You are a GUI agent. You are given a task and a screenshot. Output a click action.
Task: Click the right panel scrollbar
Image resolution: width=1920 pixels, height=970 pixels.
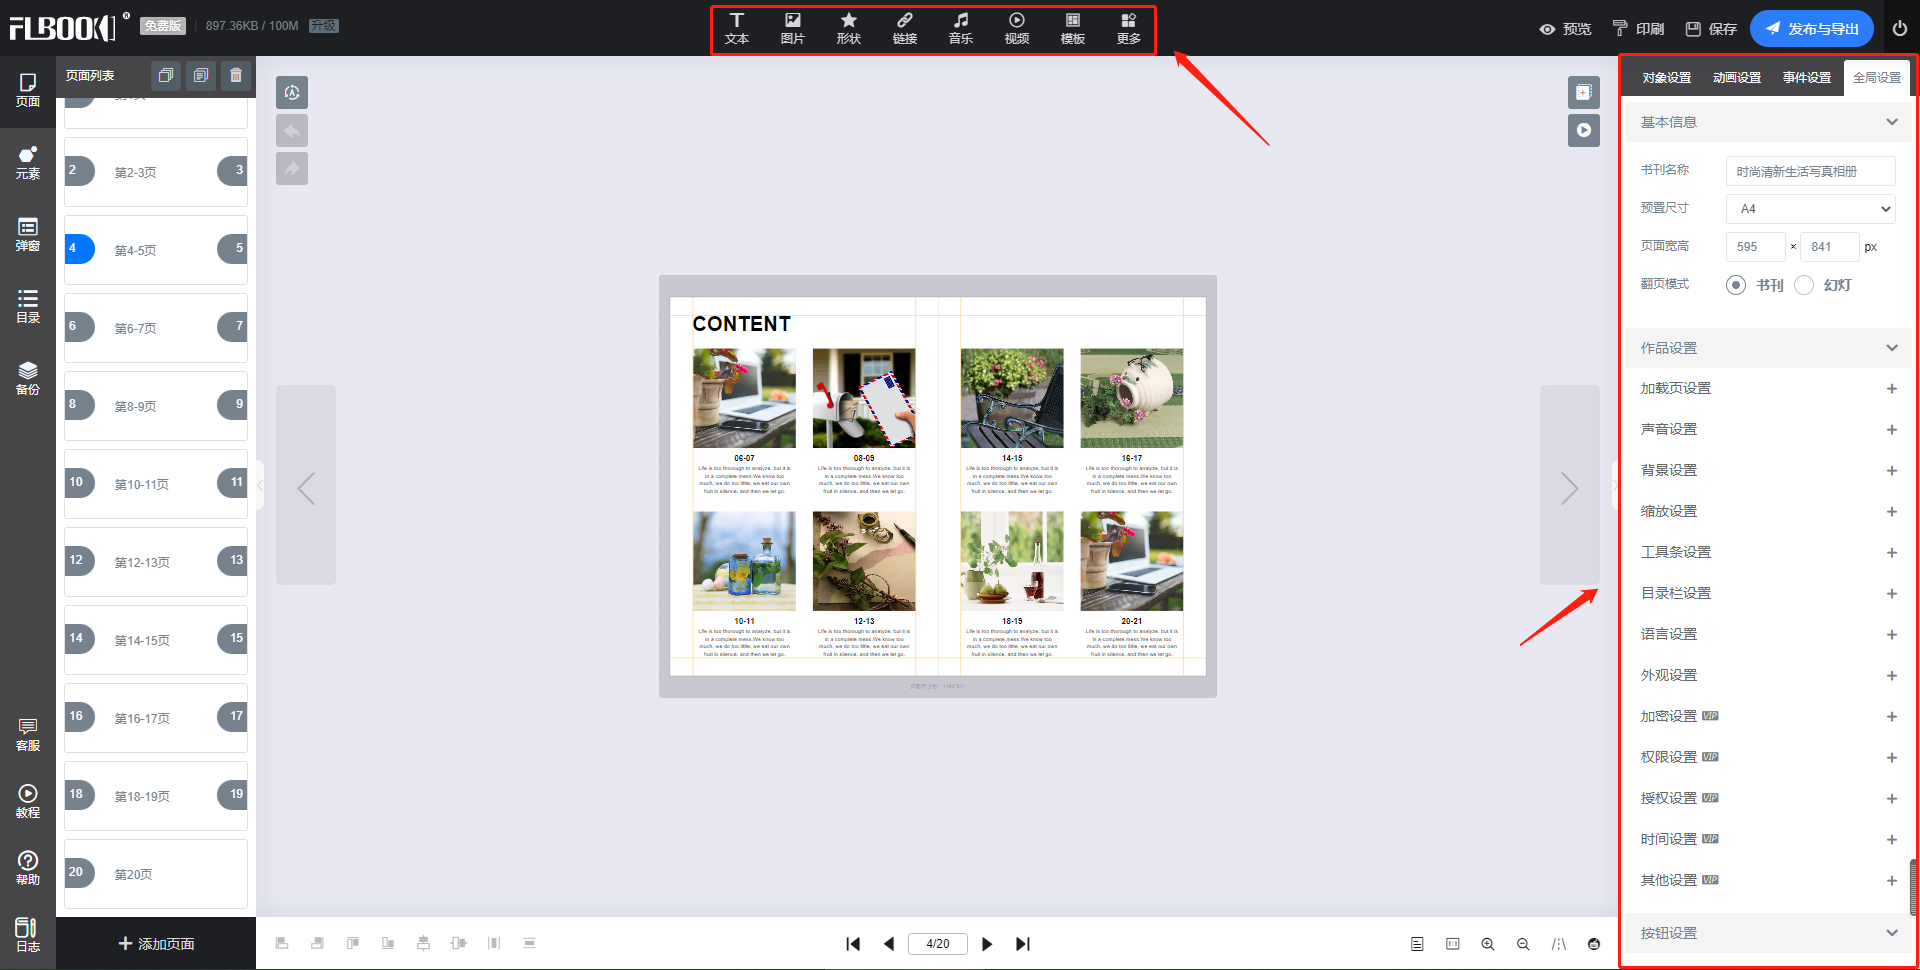(1913, 887)
